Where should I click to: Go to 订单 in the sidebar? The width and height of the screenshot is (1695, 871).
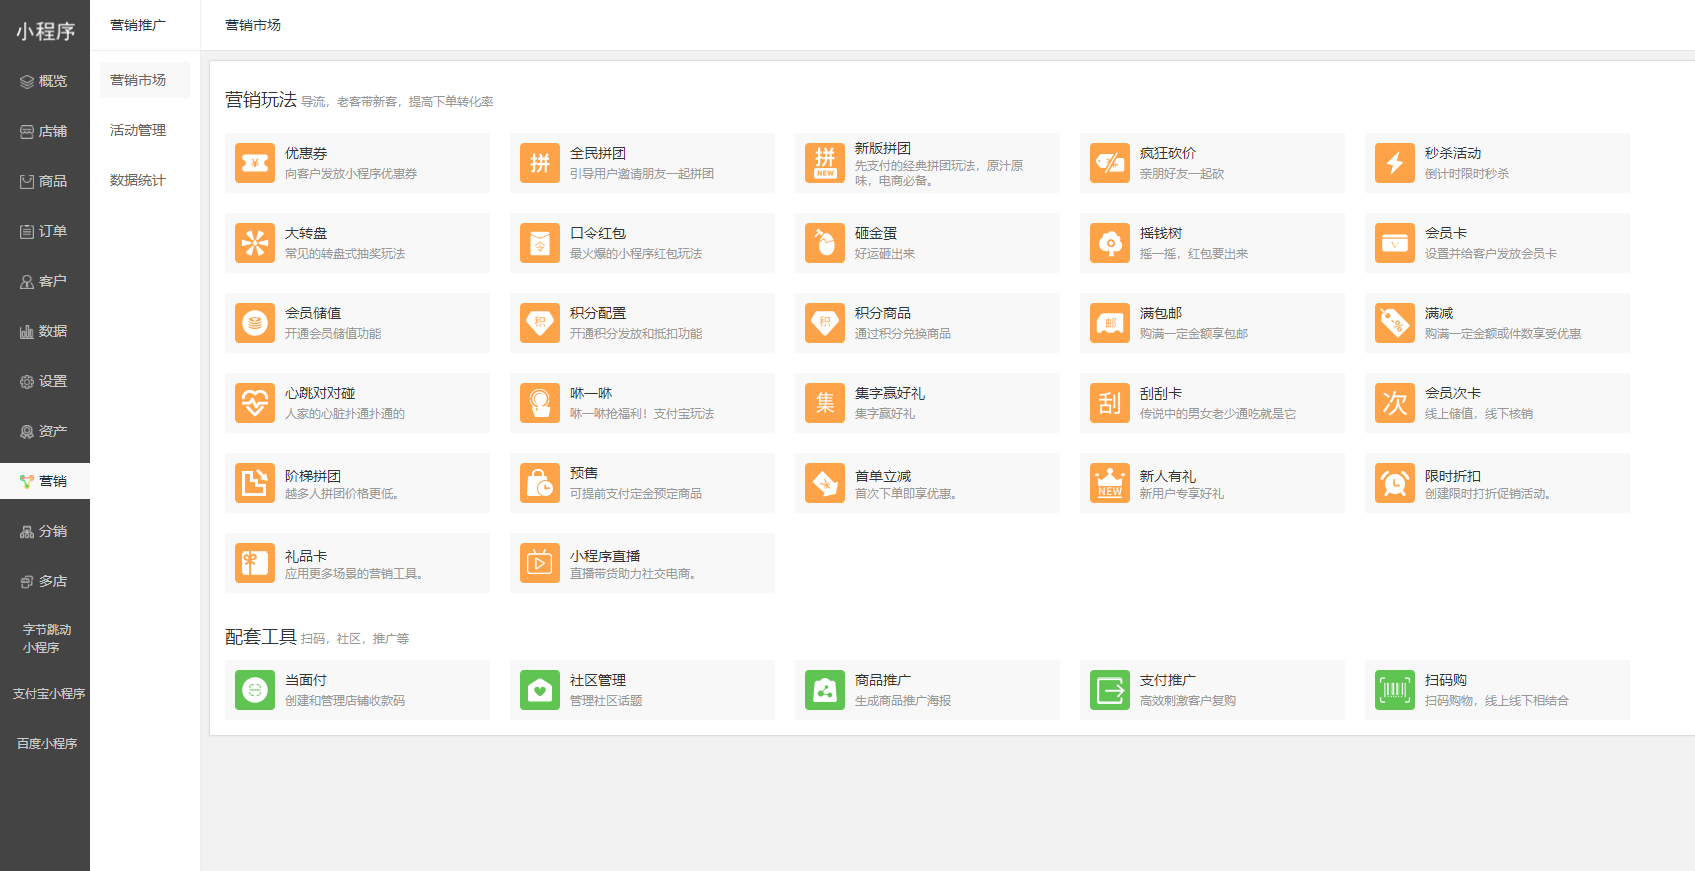click(x=45, y=231)
